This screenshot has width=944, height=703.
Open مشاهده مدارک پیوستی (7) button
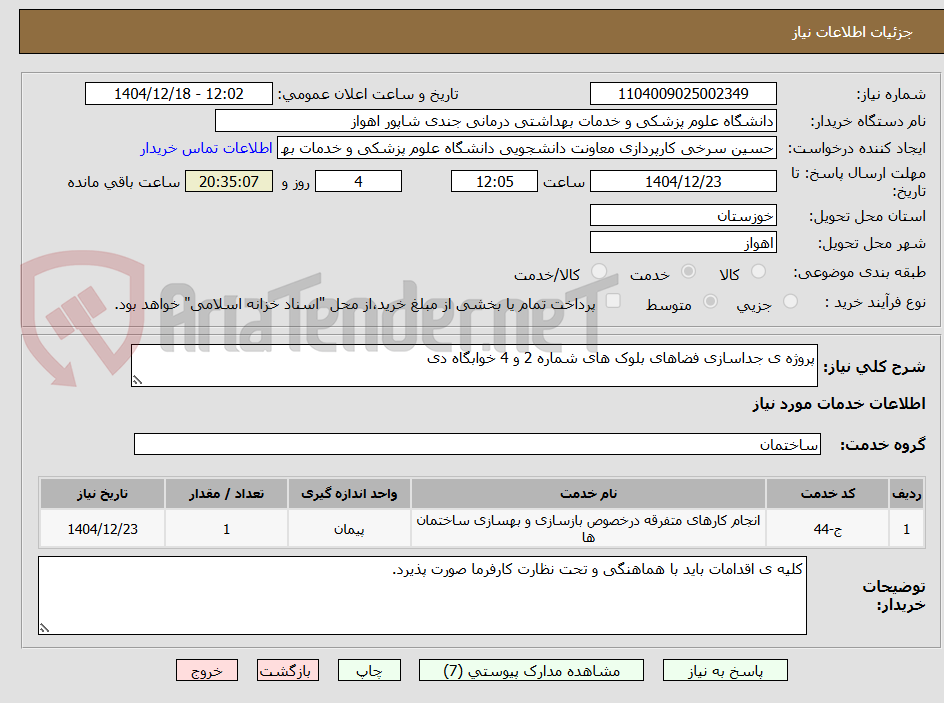click(x=531, y=670)
